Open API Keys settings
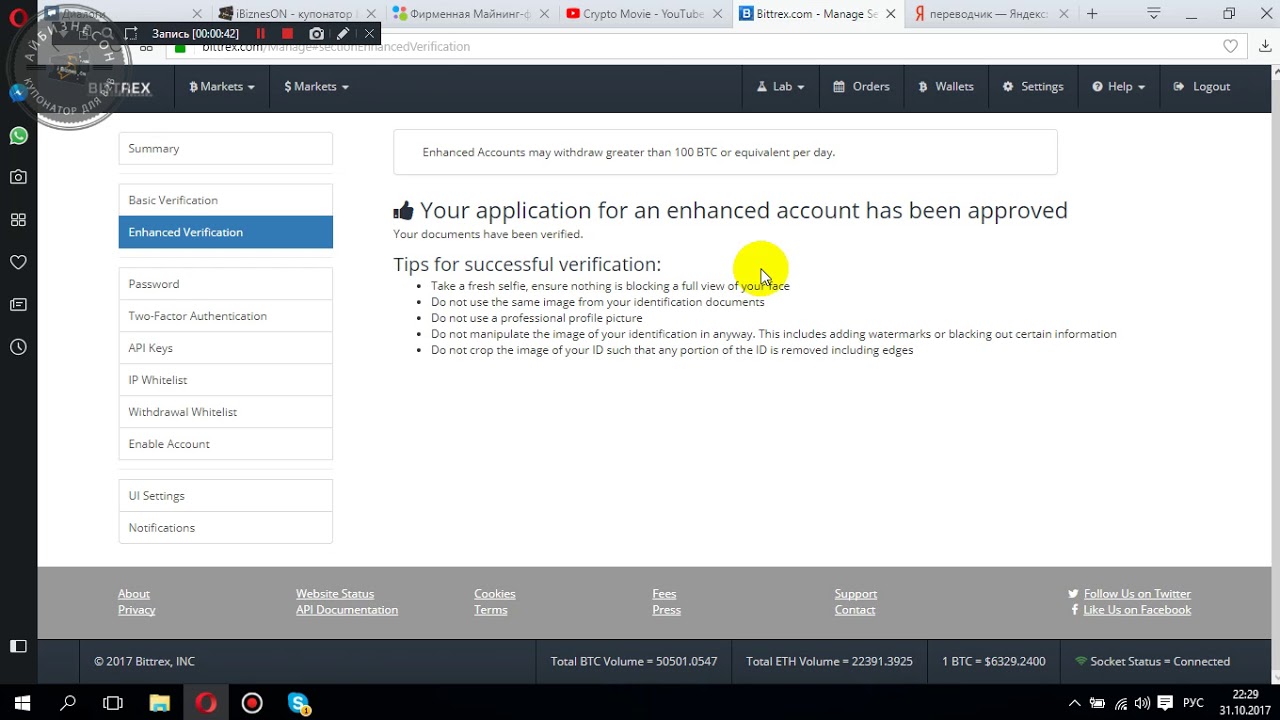Screen dimensions: 1280x720 click(x=225, y=348)
